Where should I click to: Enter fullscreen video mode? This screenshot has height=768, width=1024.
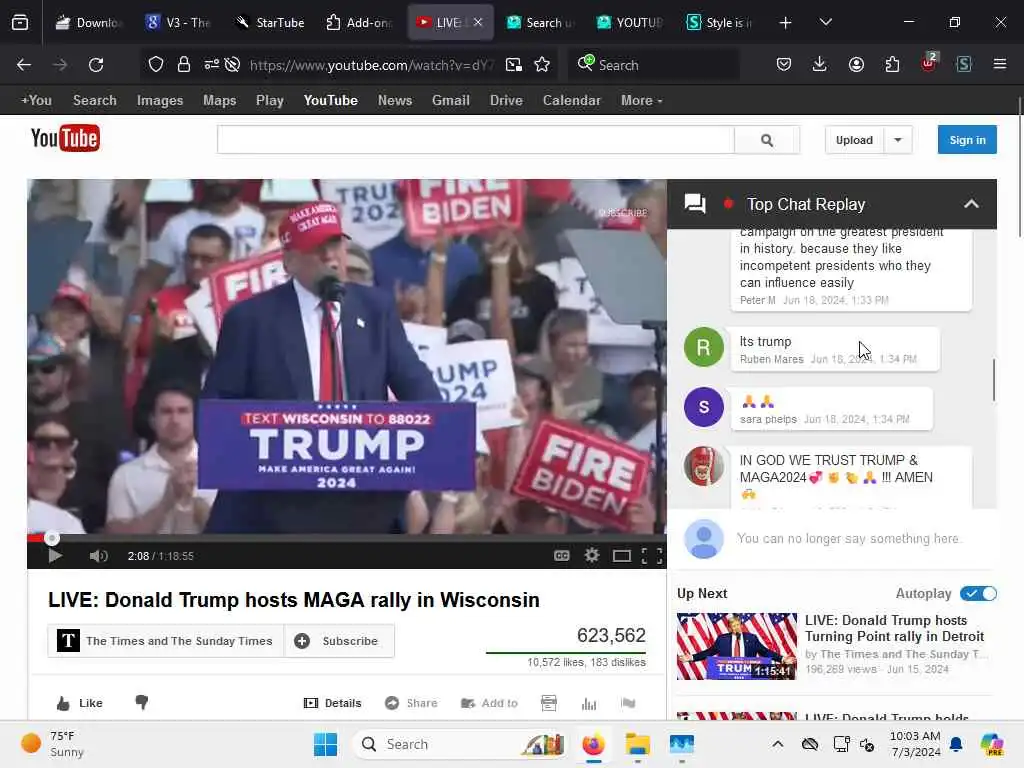point(652,556)
